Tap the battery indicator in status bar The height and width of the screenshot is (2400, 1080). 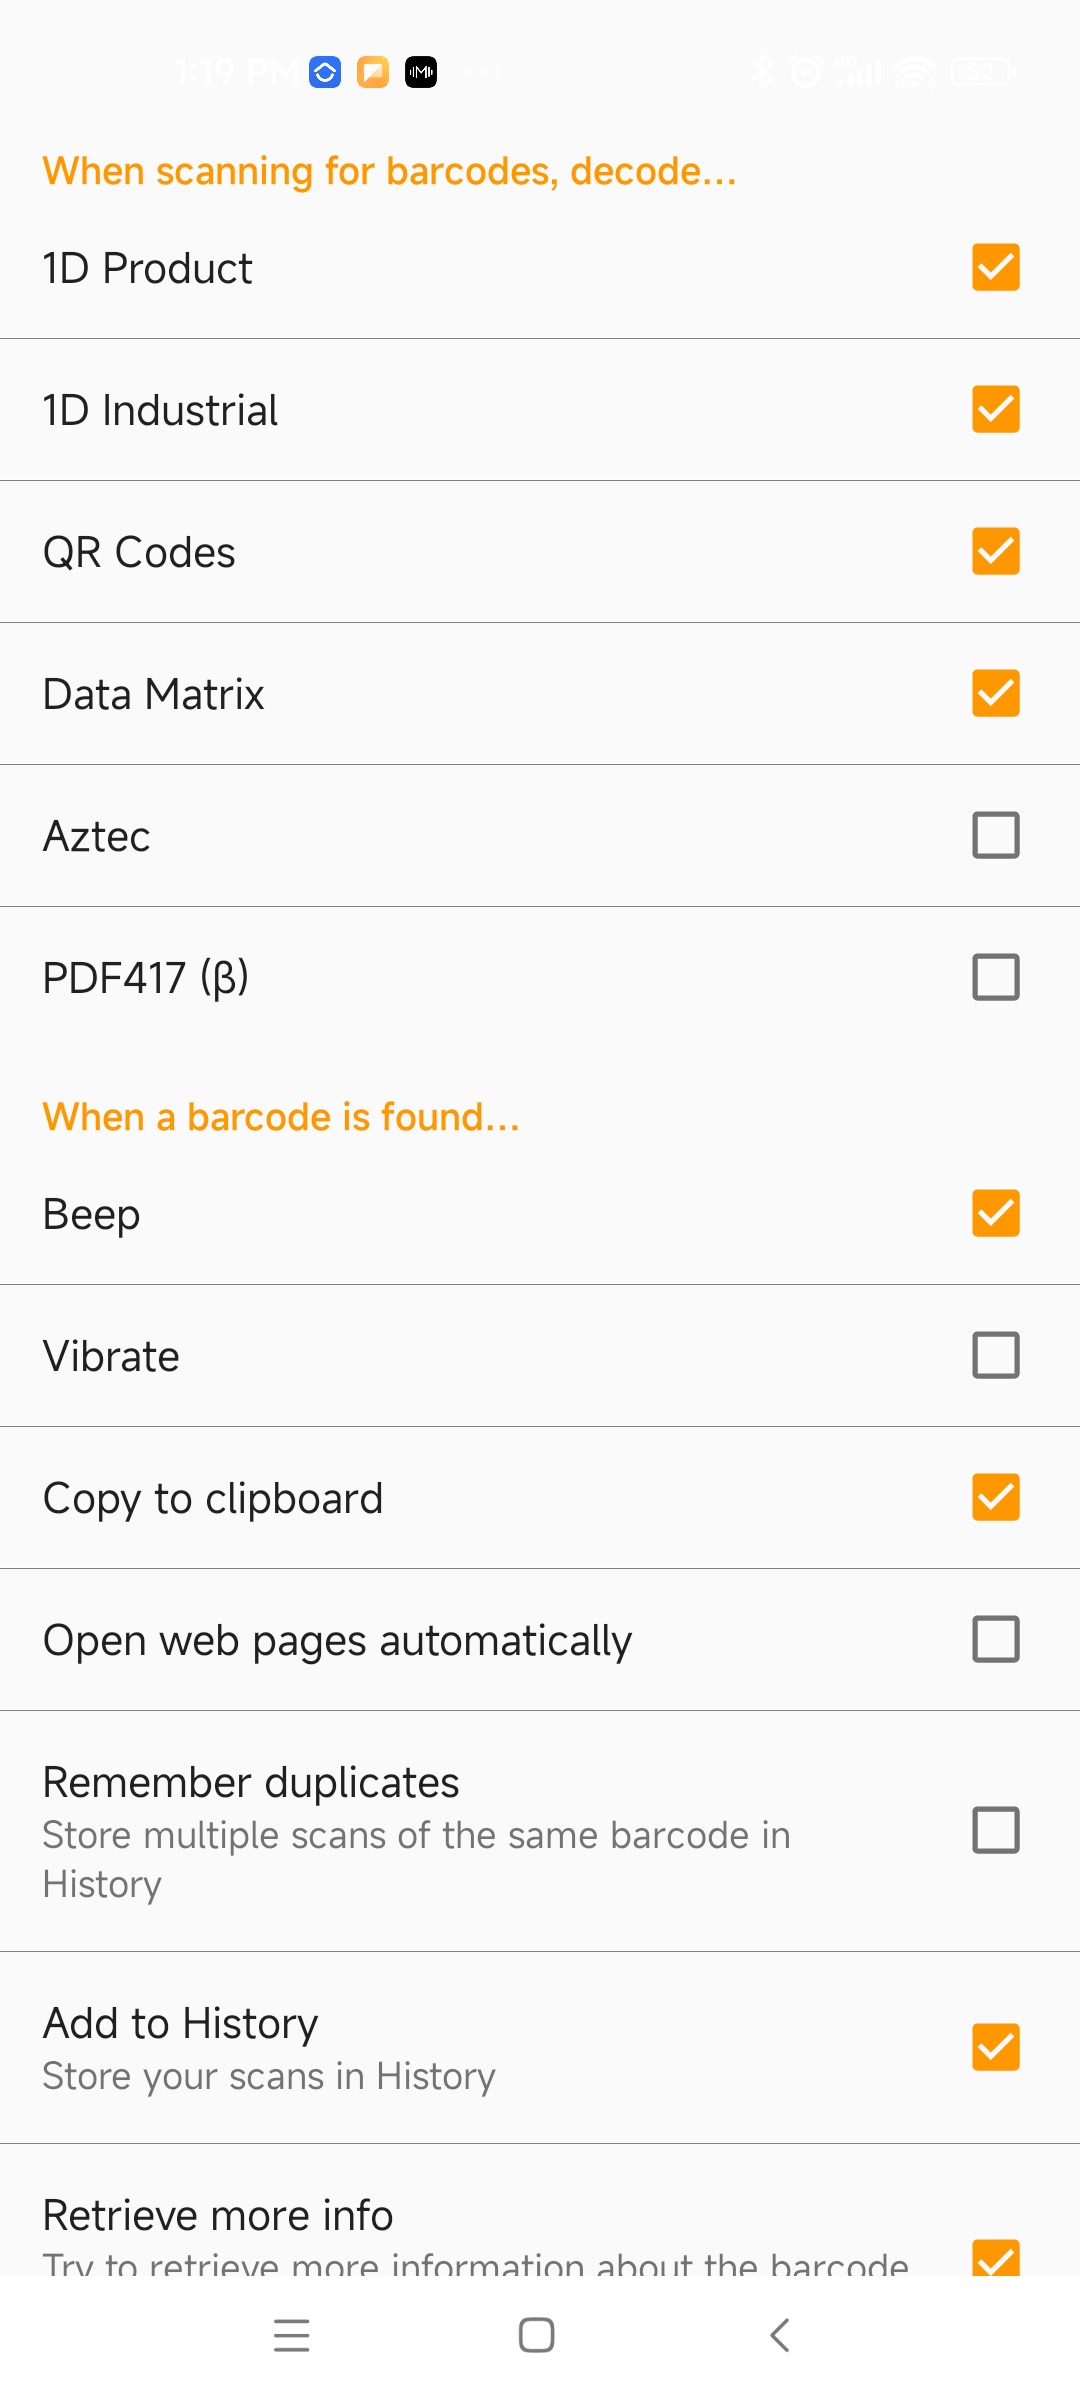982,72
